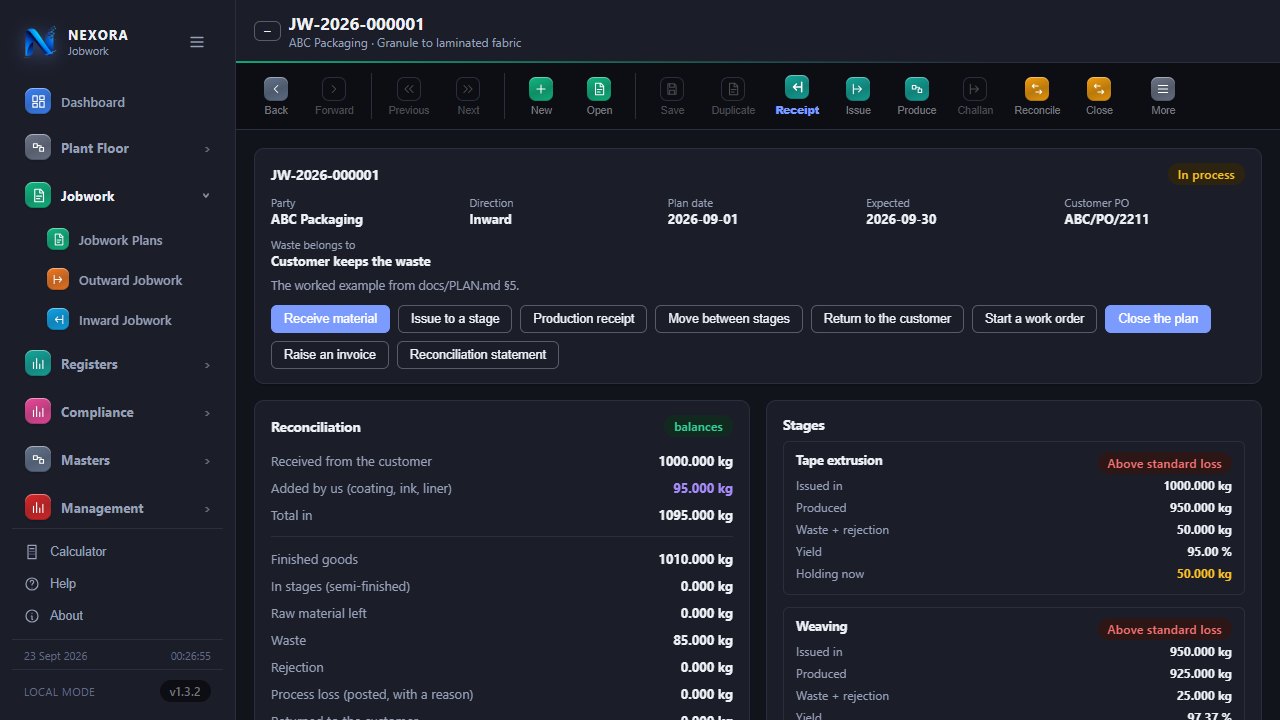The image size is (1280, 720).
Task: Click the Production receipt button
Action: pos(584,319)
